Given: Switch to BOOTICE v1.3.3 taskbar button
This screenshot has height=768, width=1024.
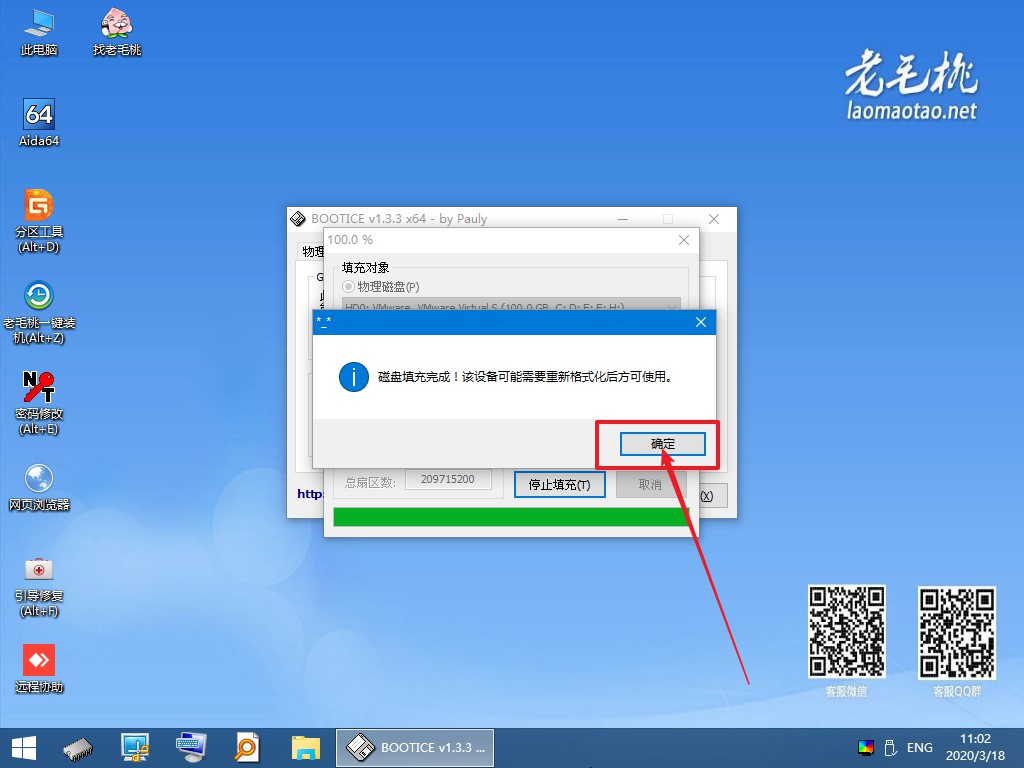Looking at the screenshot, I should 415,748.
